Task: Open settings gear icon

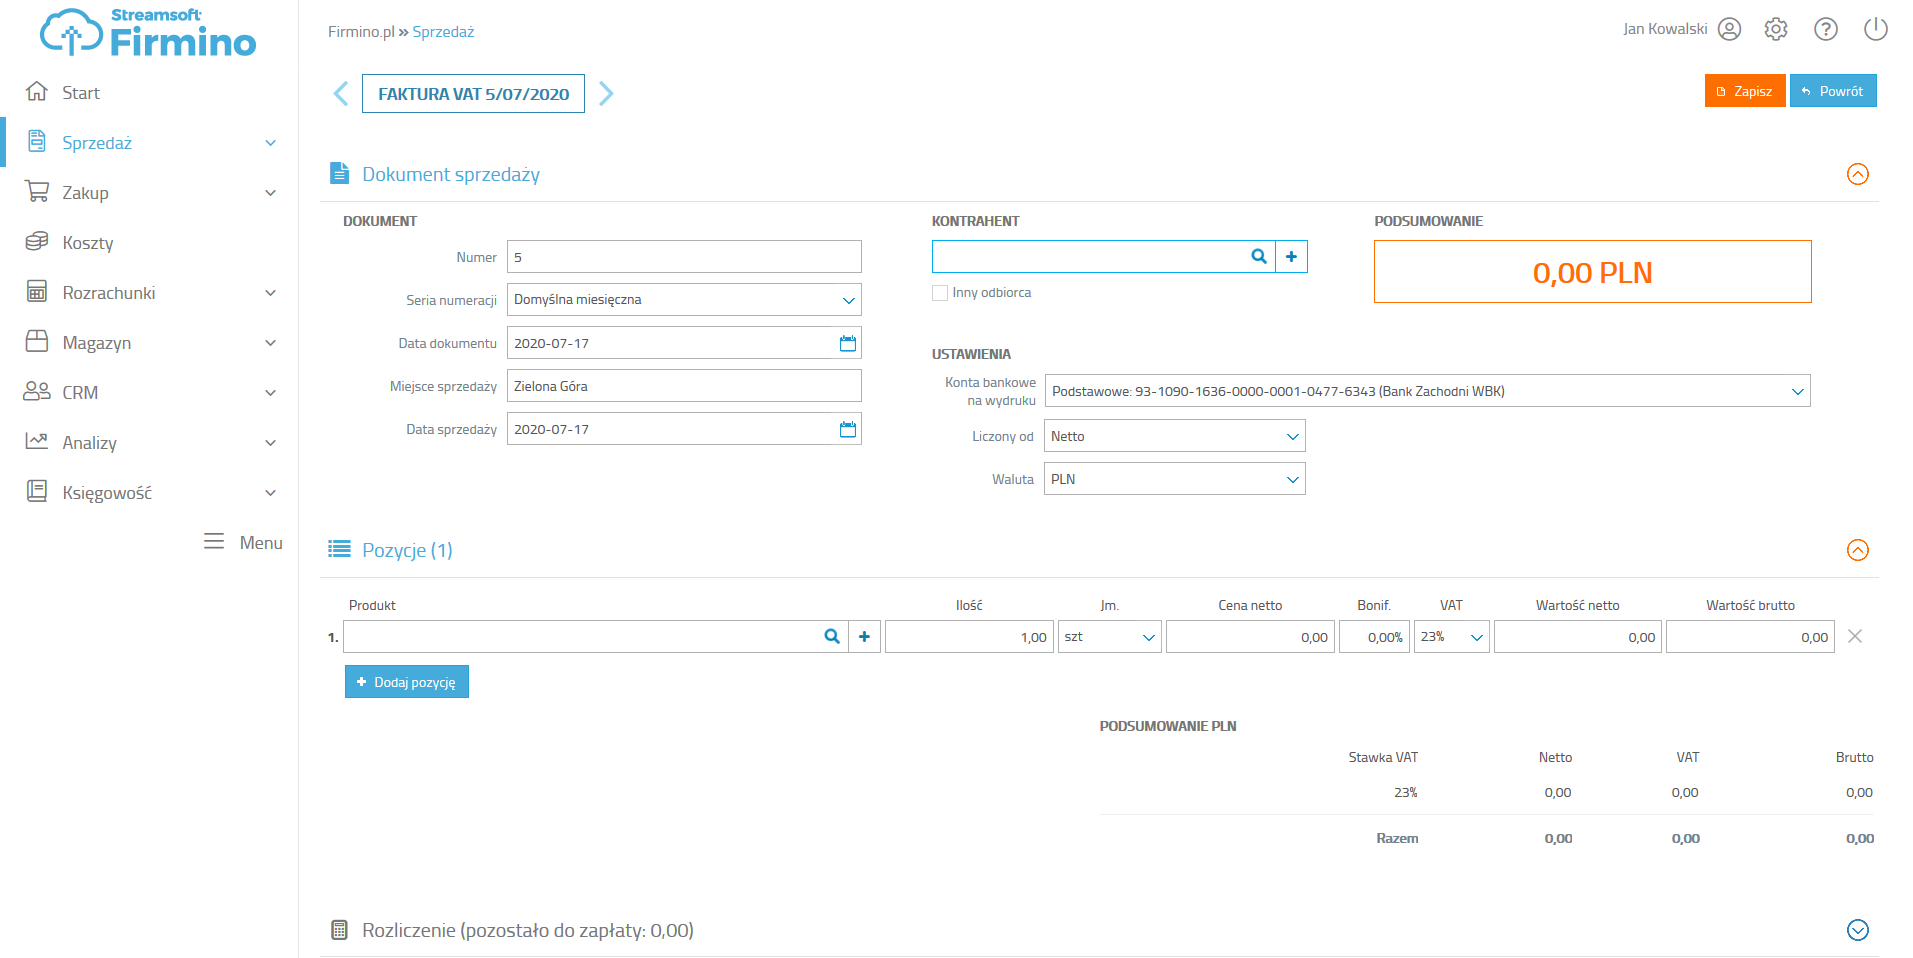Action: (1776, 29)
